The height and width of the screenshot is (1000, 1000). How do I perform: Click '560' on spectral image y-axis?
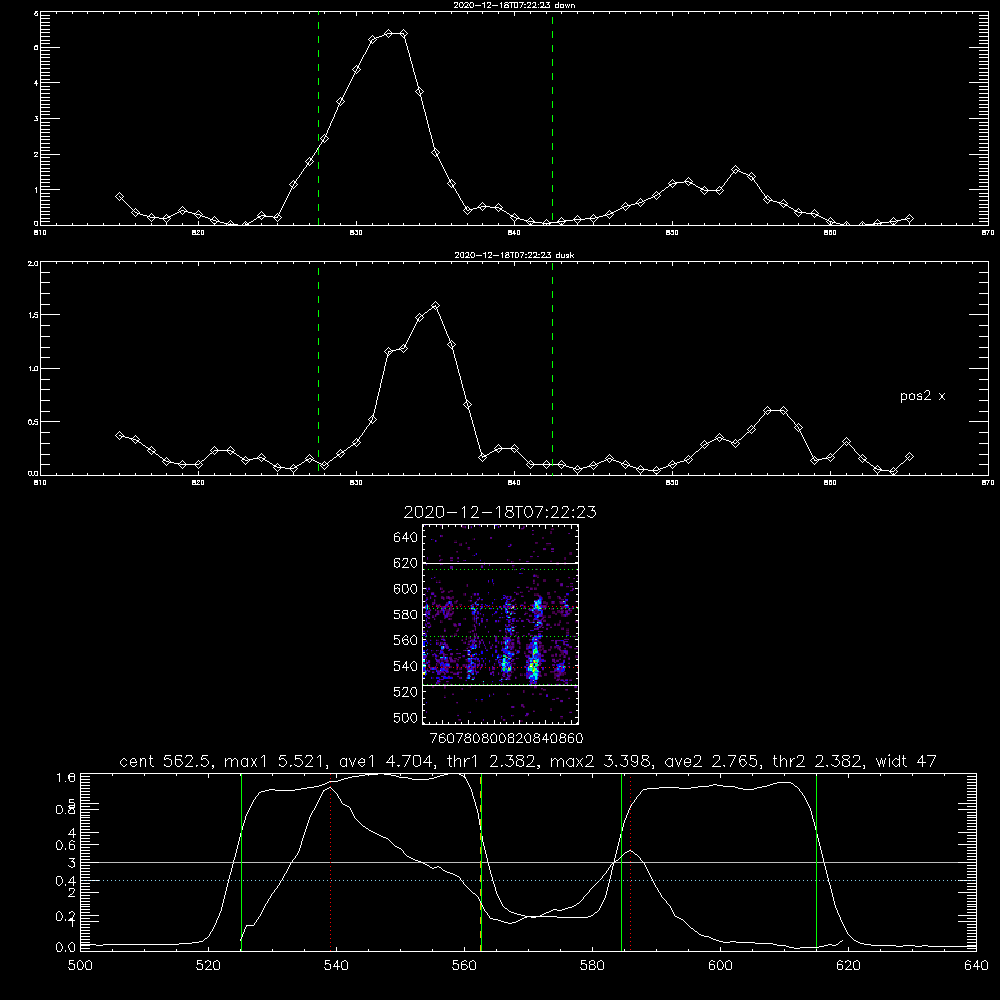pos(406,640)
